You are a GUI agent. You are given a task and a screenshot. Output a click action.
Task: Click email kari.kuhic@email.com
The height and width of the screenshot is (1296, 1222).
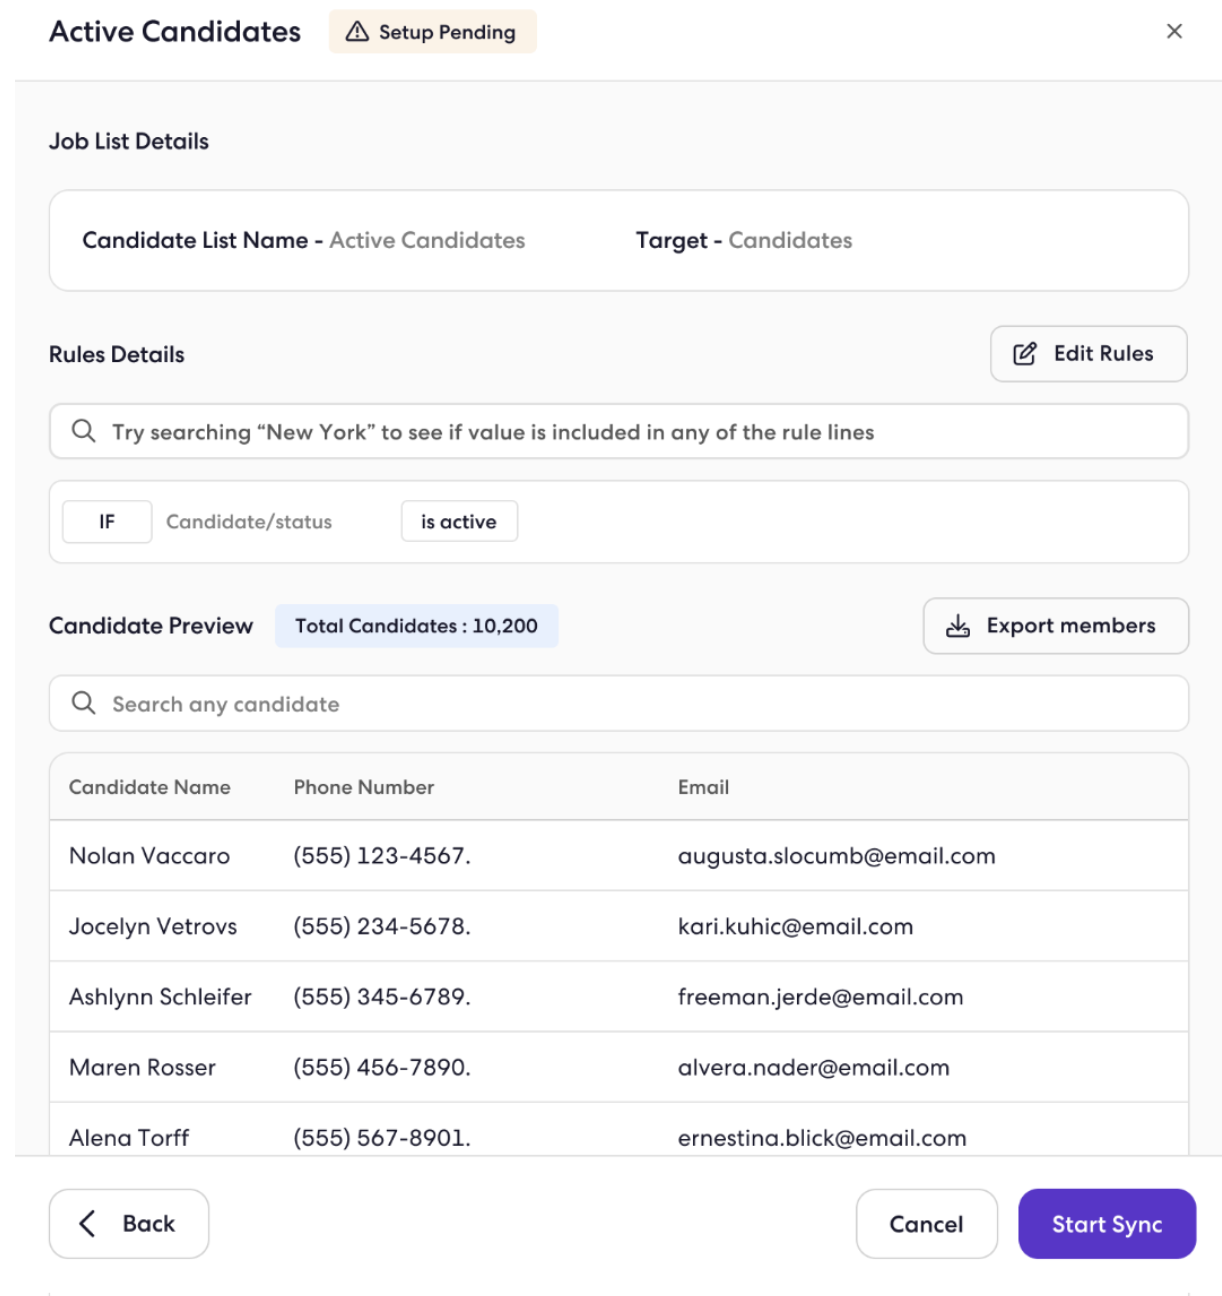(796, 927)
